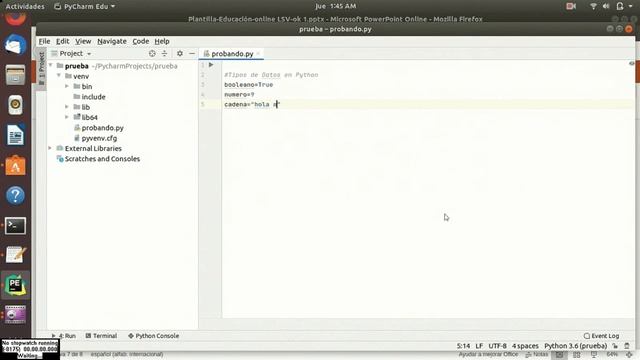Expand the bin folder
This screenshot has height=360, width=640.
tap(67, 86)
